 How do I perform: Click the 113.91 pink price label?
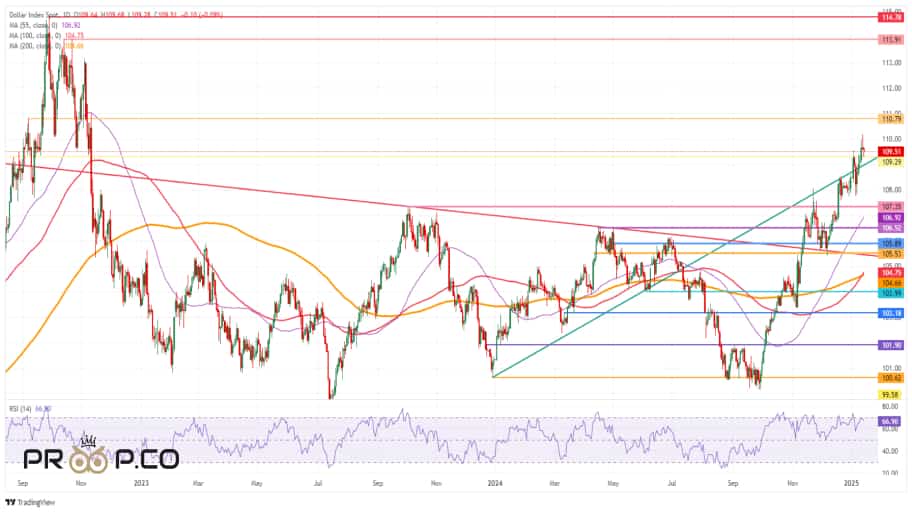pos(890,40)
